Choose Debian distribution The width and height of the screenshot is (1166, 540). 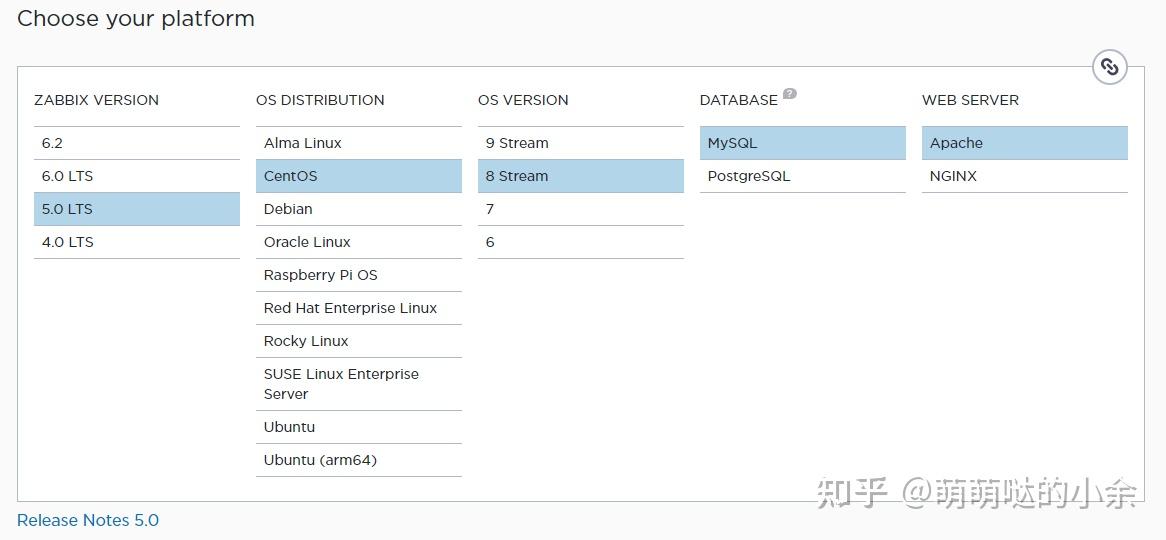358,209
